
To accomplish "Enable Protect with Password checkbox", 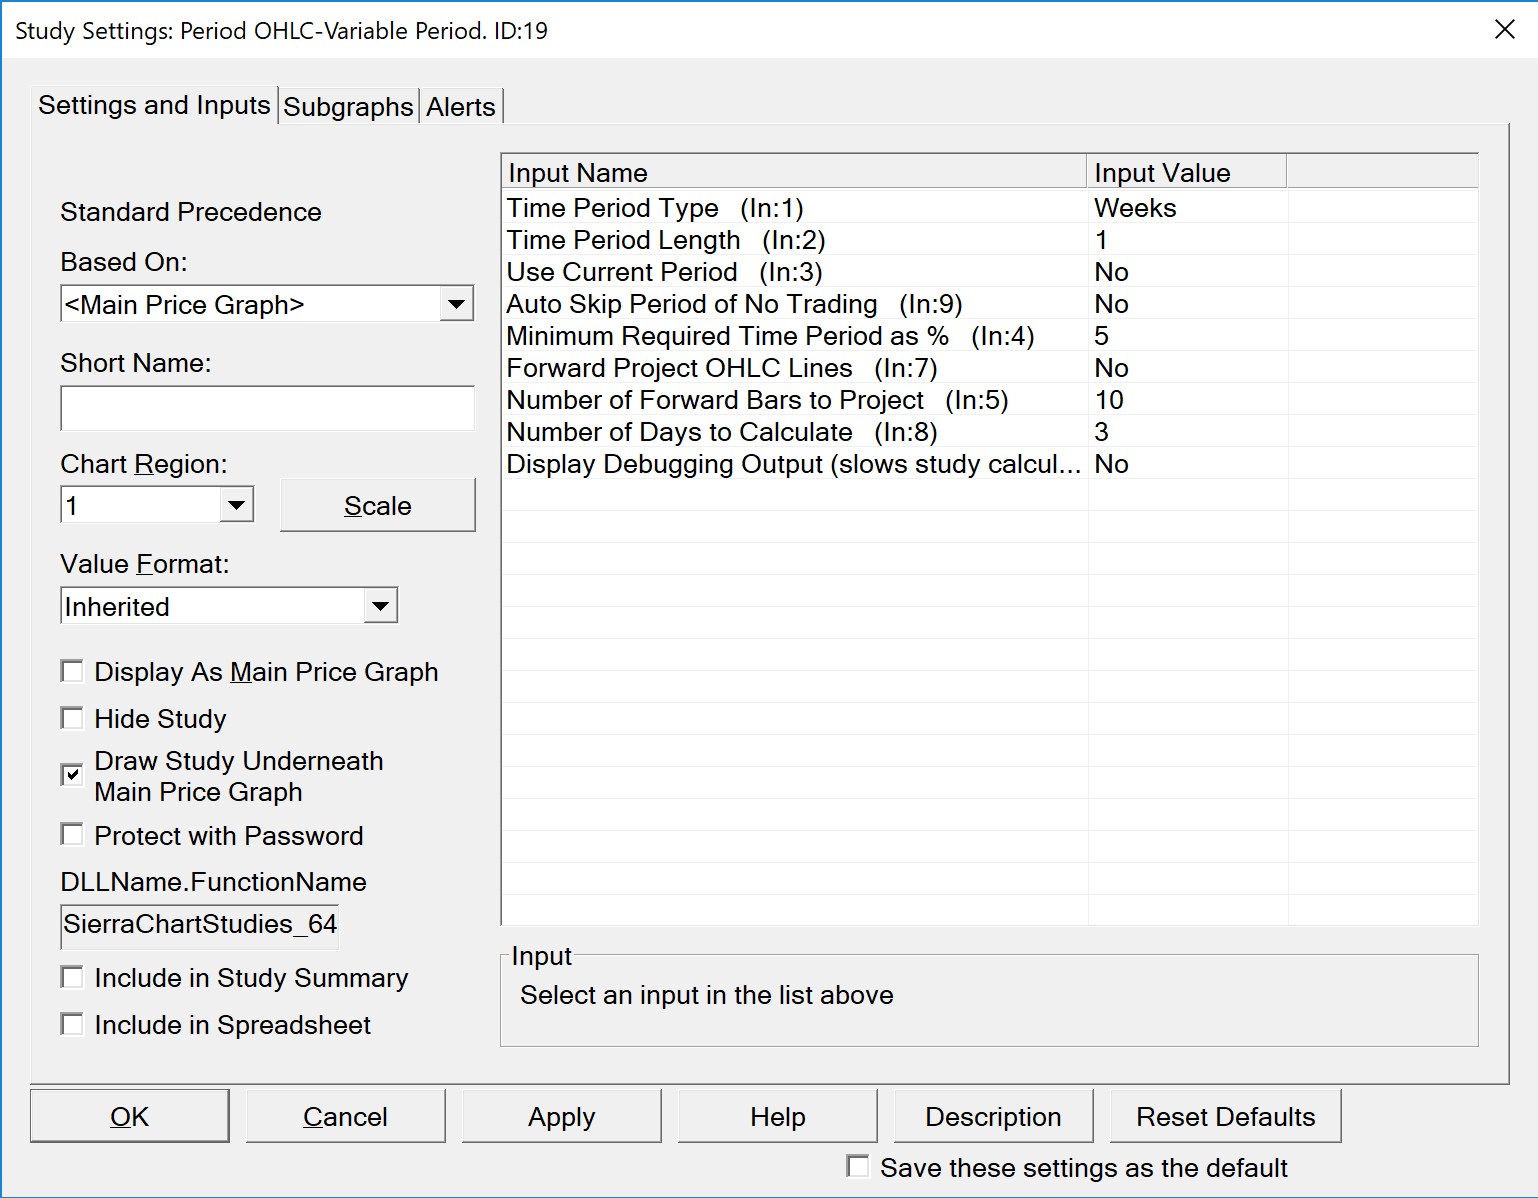I will [72, 835].
